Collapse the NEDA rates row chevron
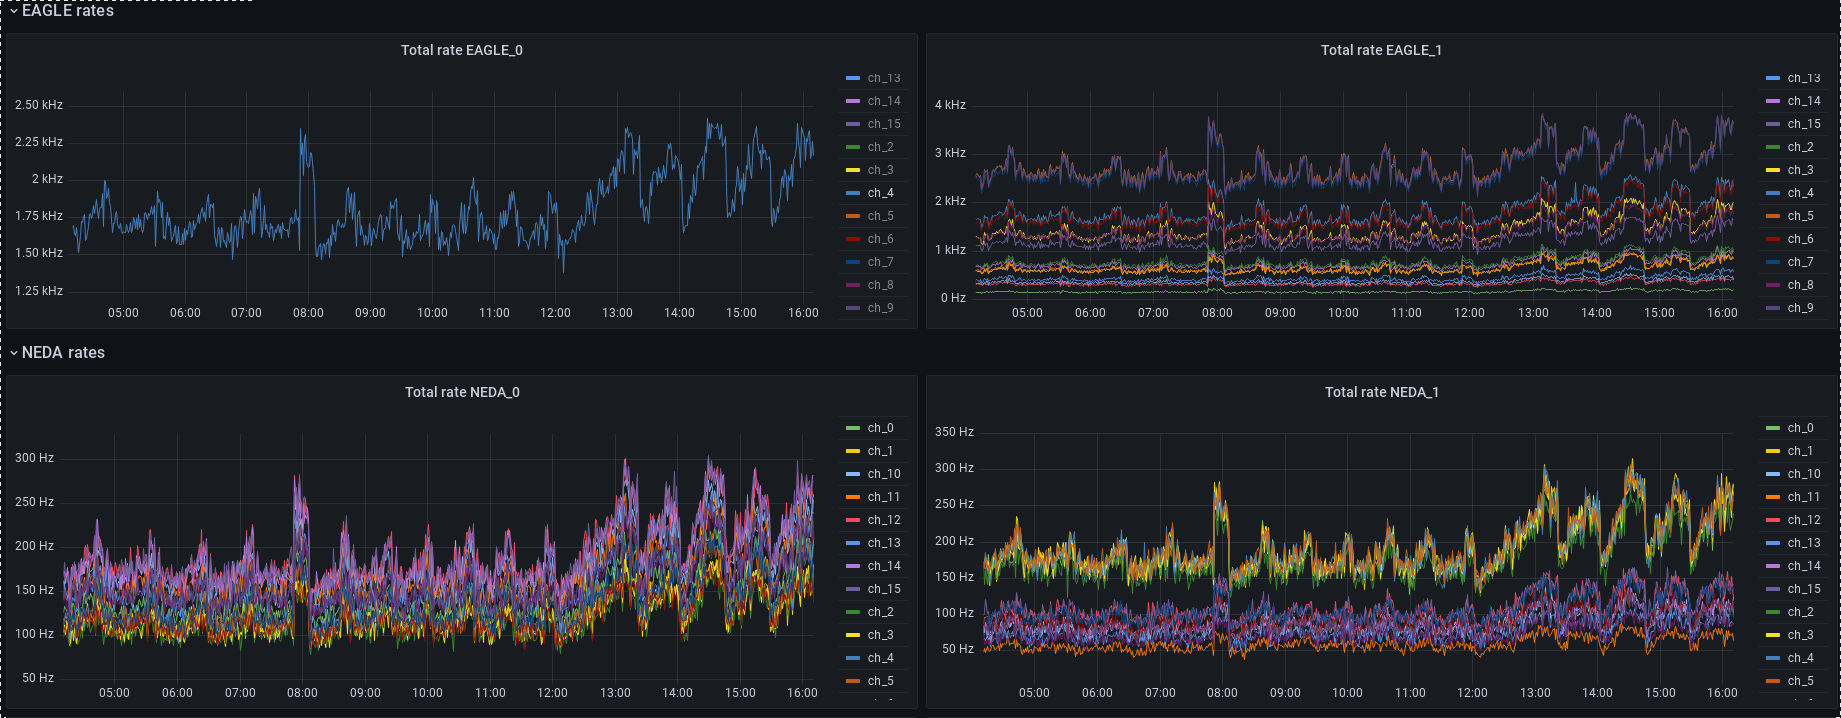 [x=14, y=353]
